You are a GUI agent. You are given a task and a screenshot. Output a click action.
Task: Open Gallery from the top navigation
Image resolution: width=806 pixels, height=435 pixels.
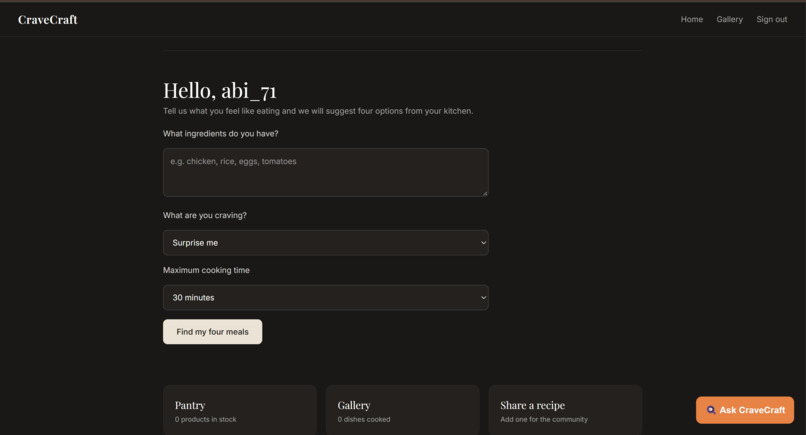729,19
